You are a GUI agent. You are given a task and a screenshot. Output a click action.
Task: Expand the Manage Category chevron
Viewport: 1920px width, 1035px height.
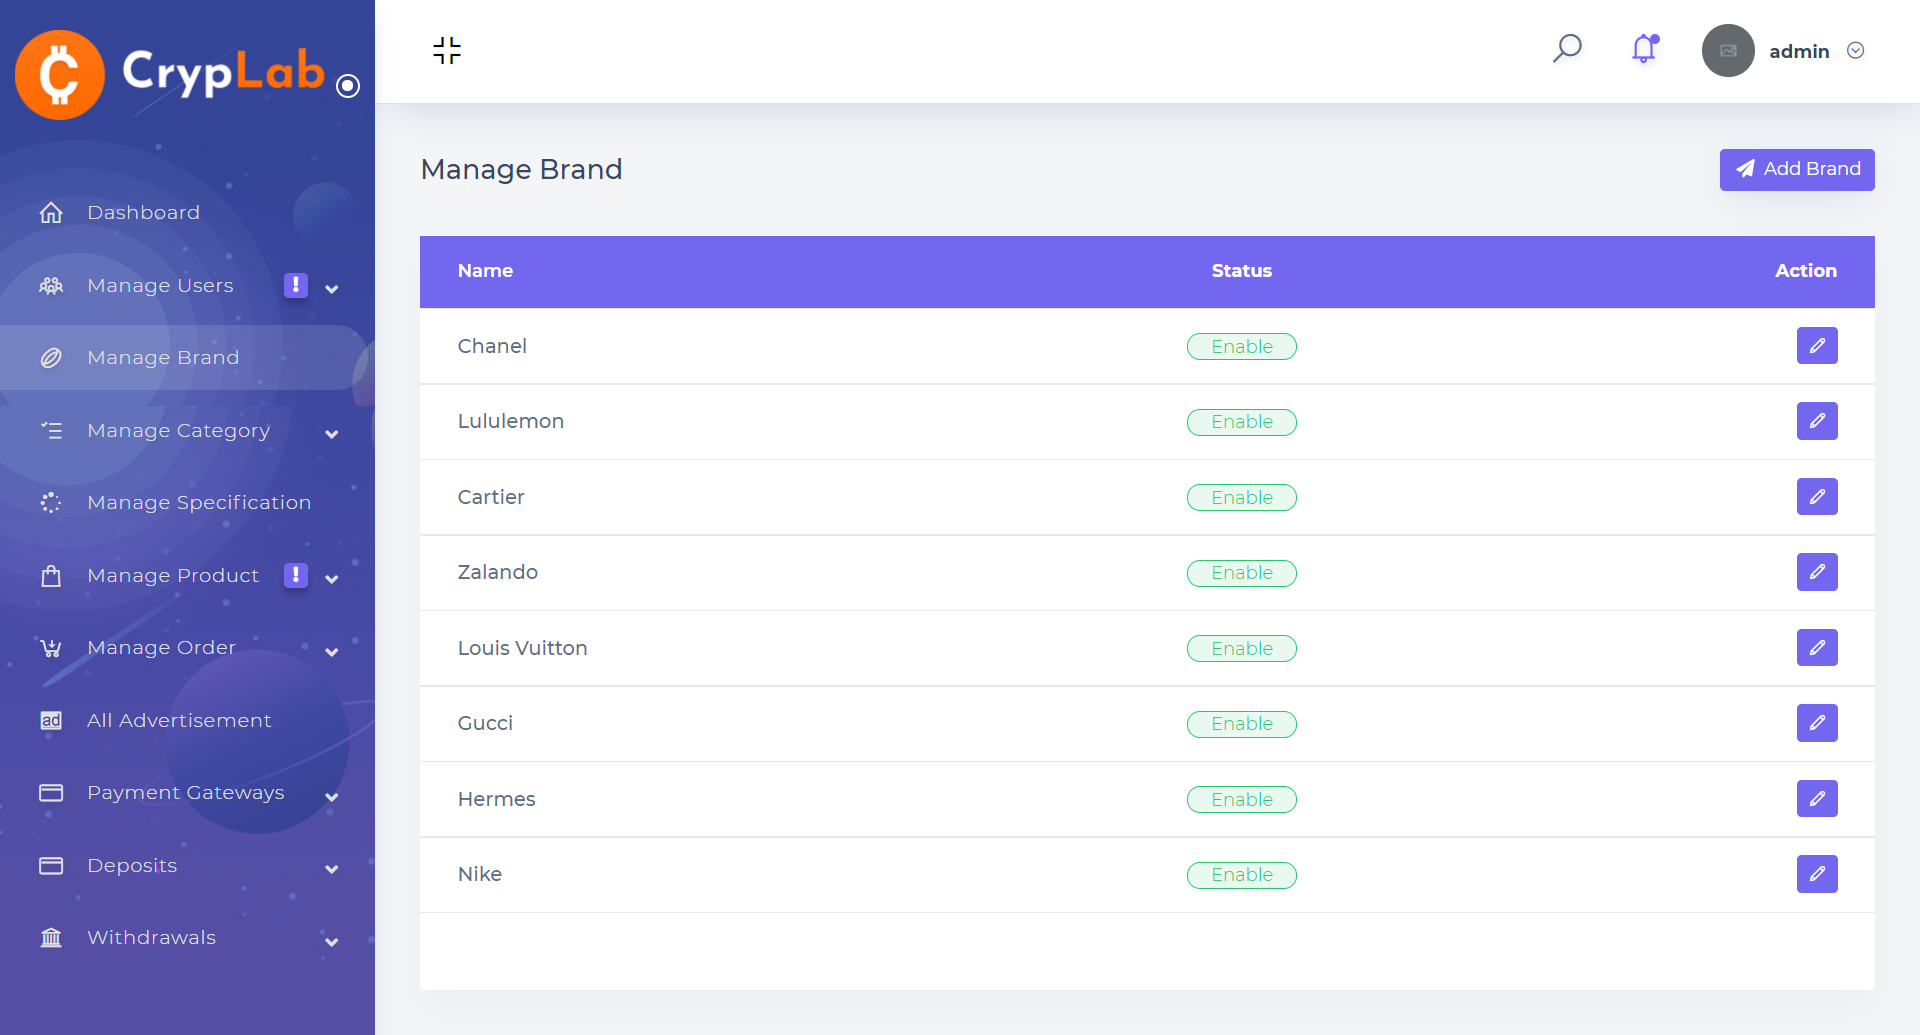[332, 434]
